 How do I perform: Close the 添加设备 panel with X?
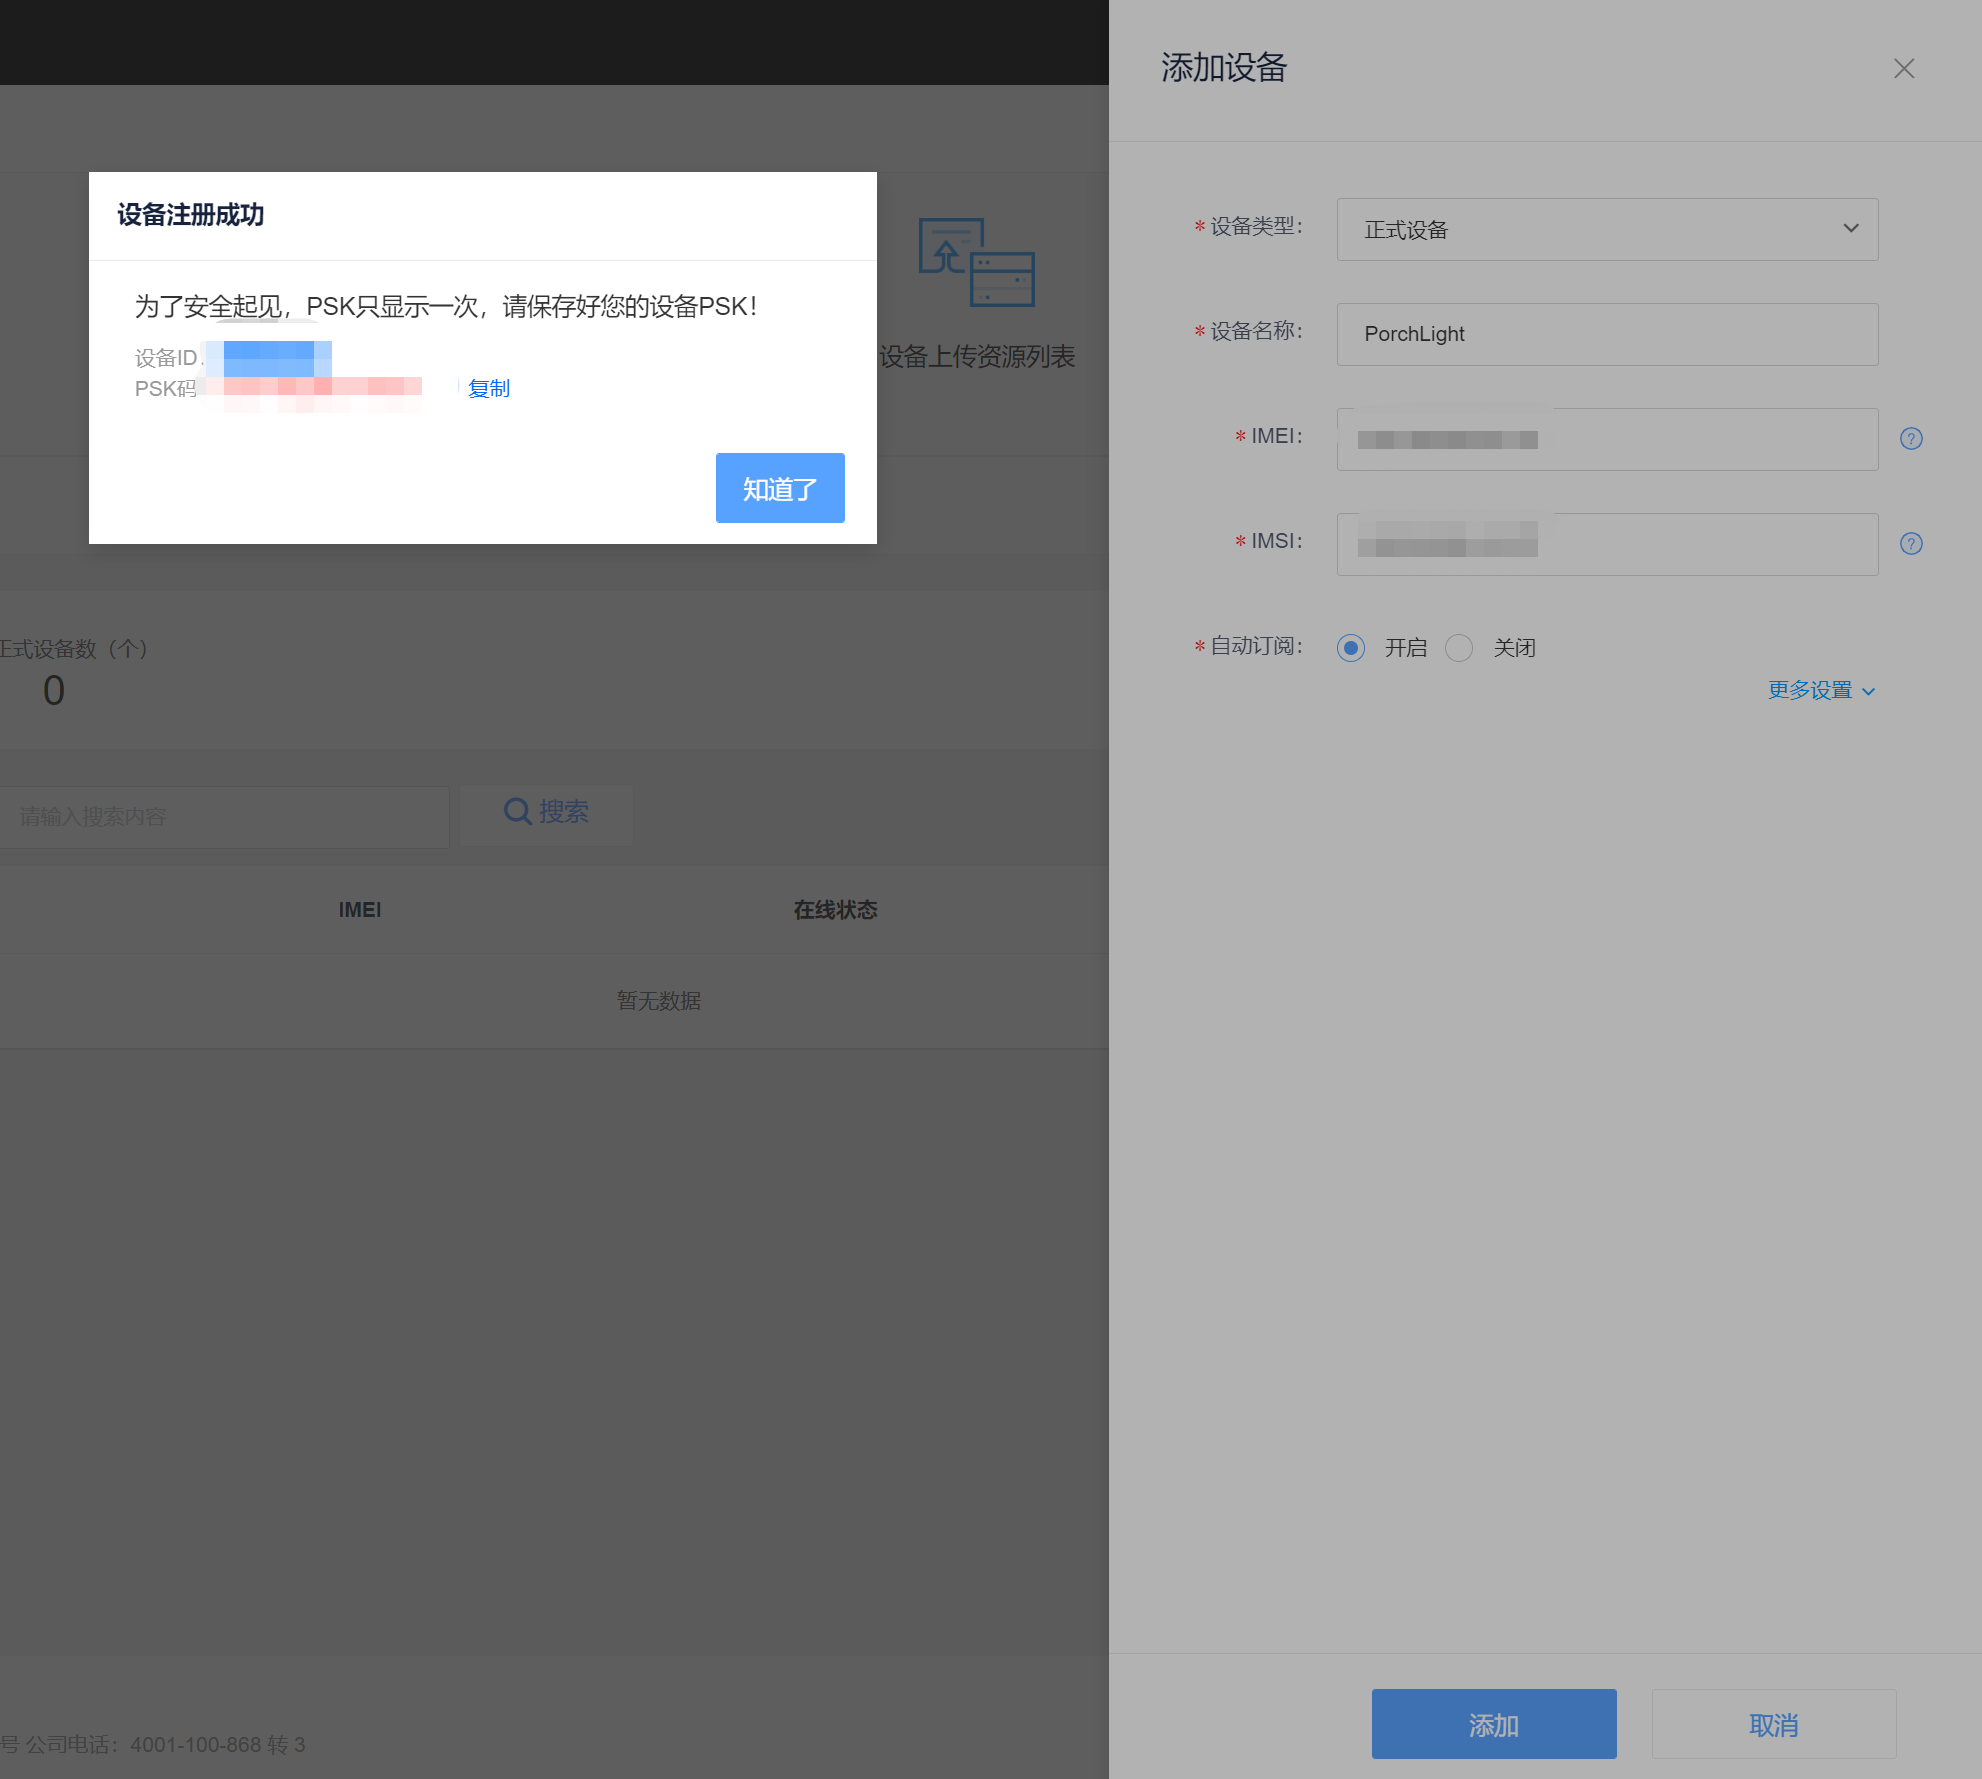(x=1903, y=69)
